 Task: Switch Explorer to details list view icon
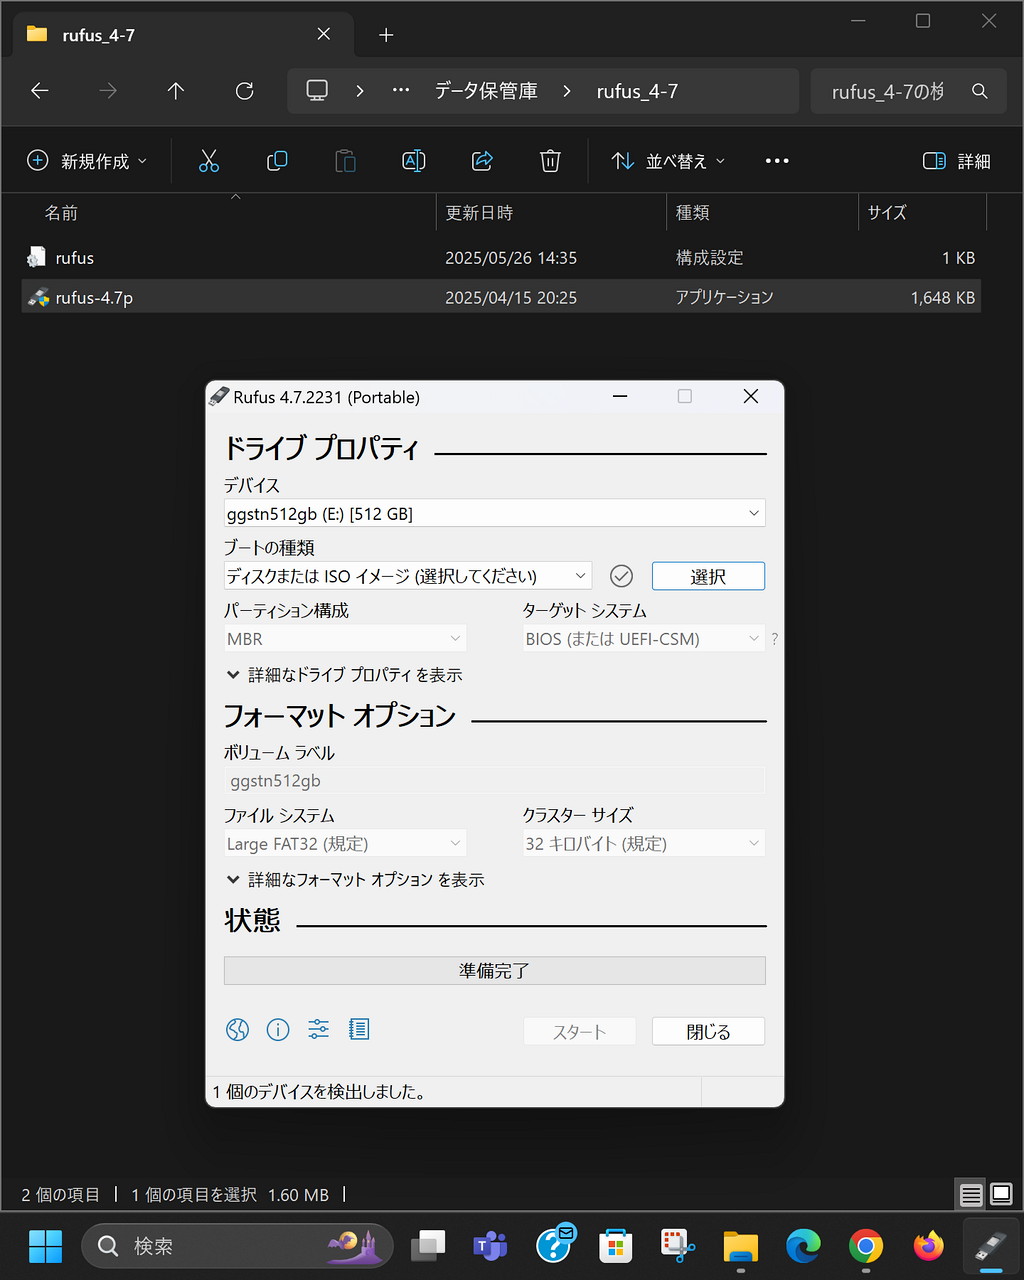pyautogui.click(x=970, y=1194)
